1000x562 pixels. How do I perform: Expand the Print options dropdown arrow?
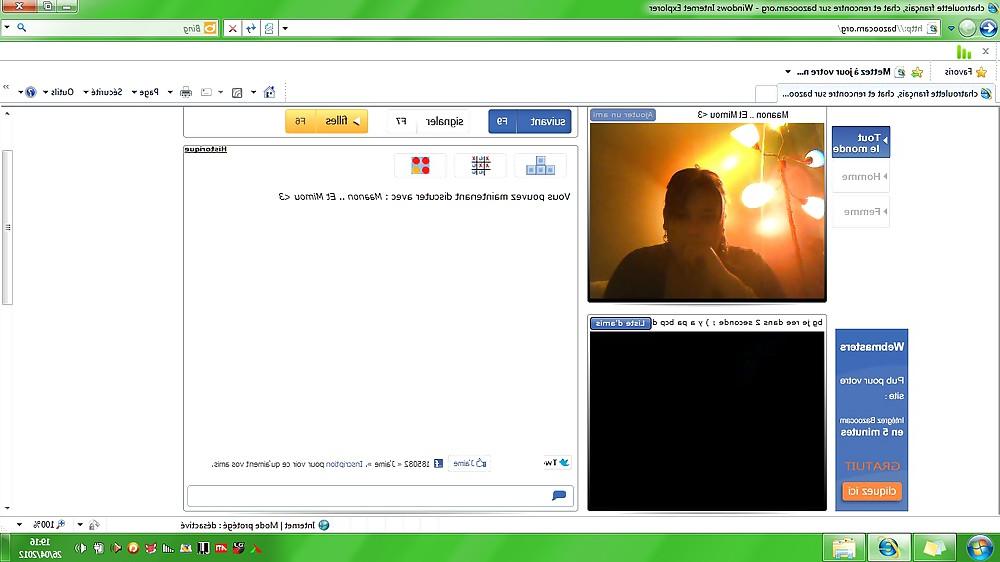tap(170, 92)
